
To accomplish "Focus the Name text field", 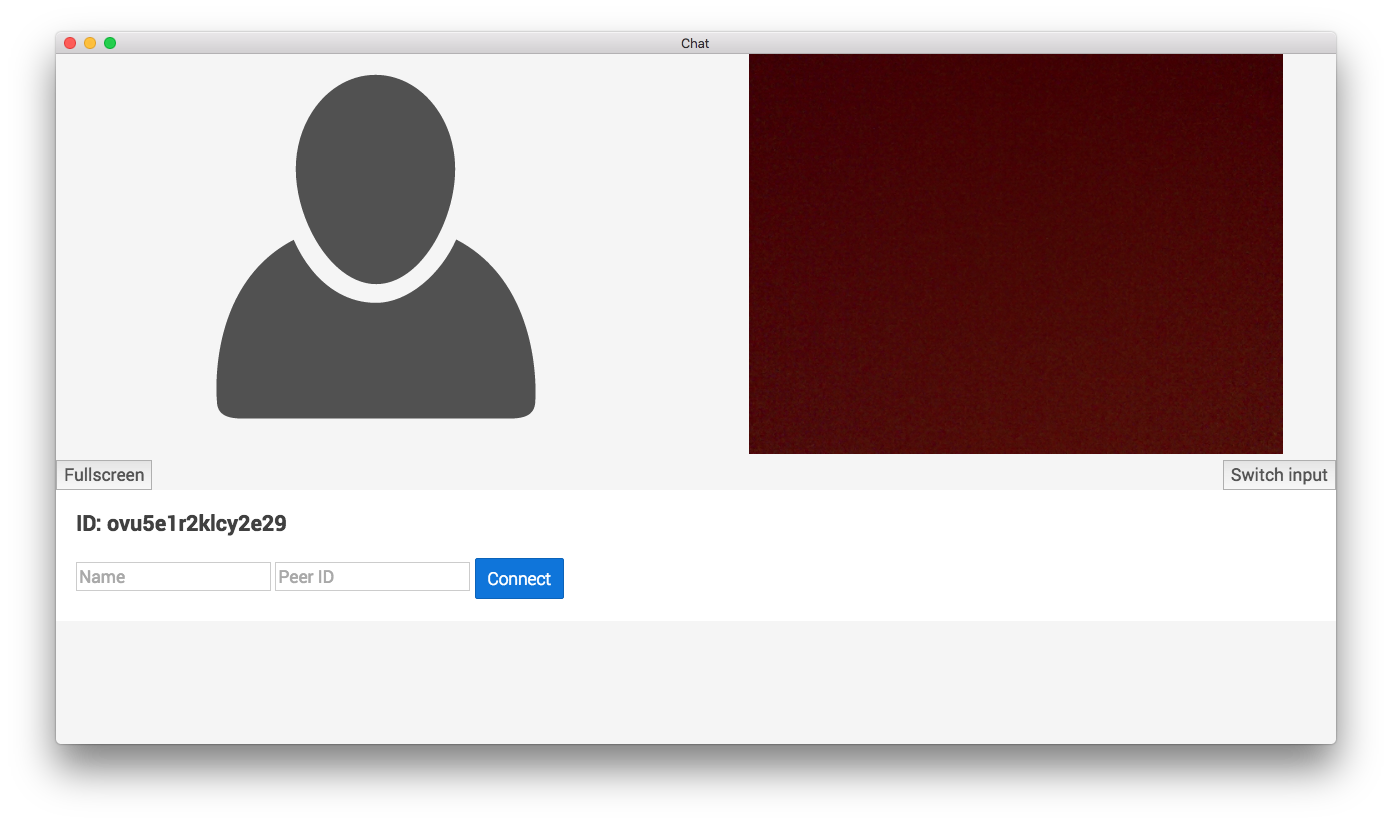I will [x=173, y=577].
